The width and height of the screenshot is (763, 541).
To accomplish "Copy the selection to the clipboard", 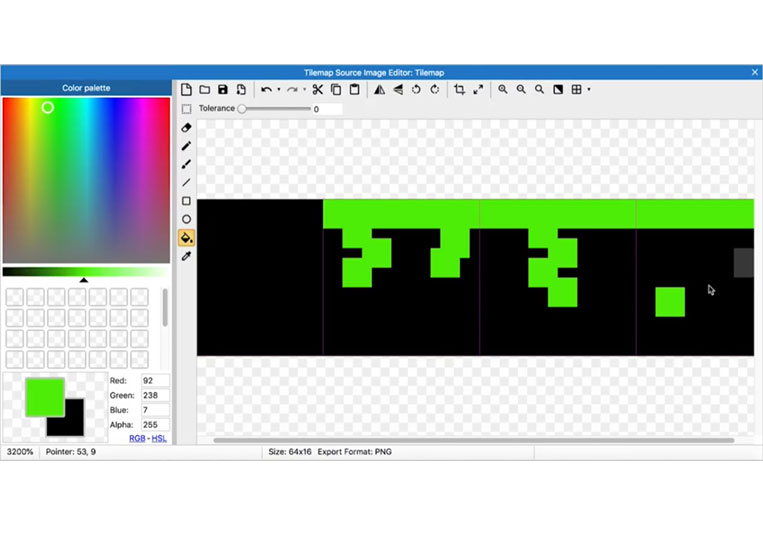I will pos(336,90).
